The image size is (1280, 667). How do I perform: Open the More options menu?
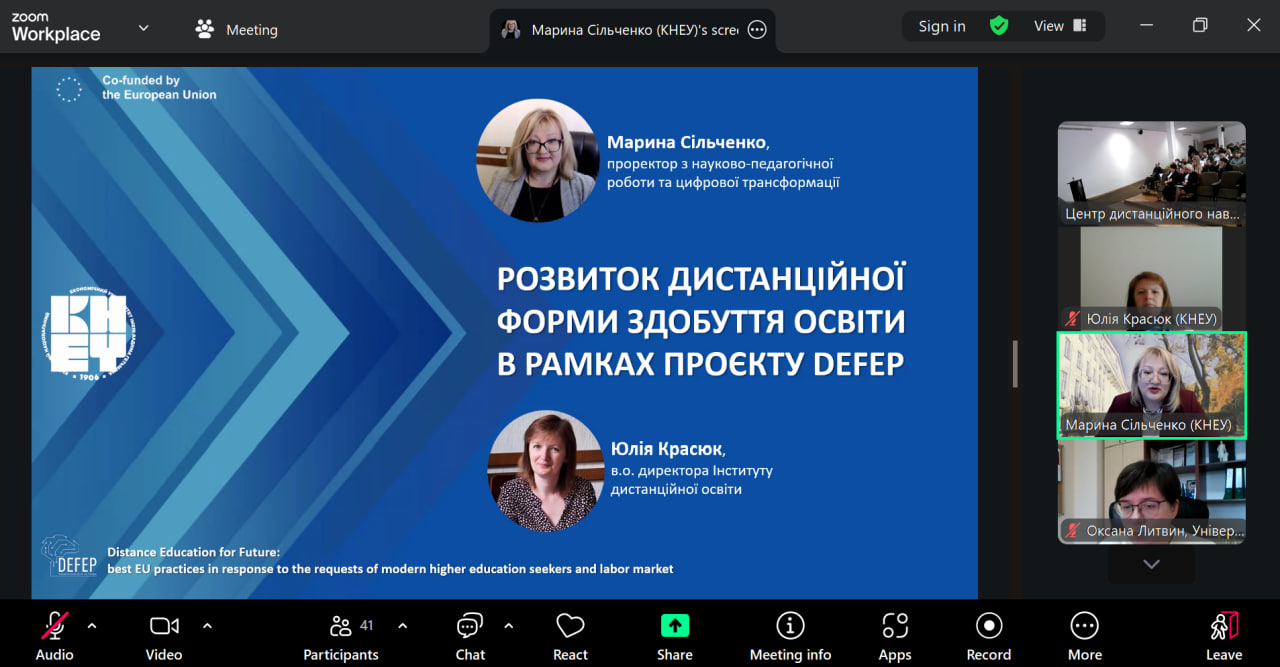coord(1085,634)
